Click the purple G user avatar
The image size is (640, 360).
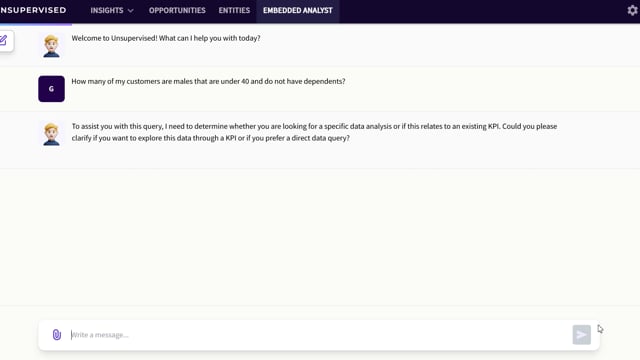[x=51, y=89]
